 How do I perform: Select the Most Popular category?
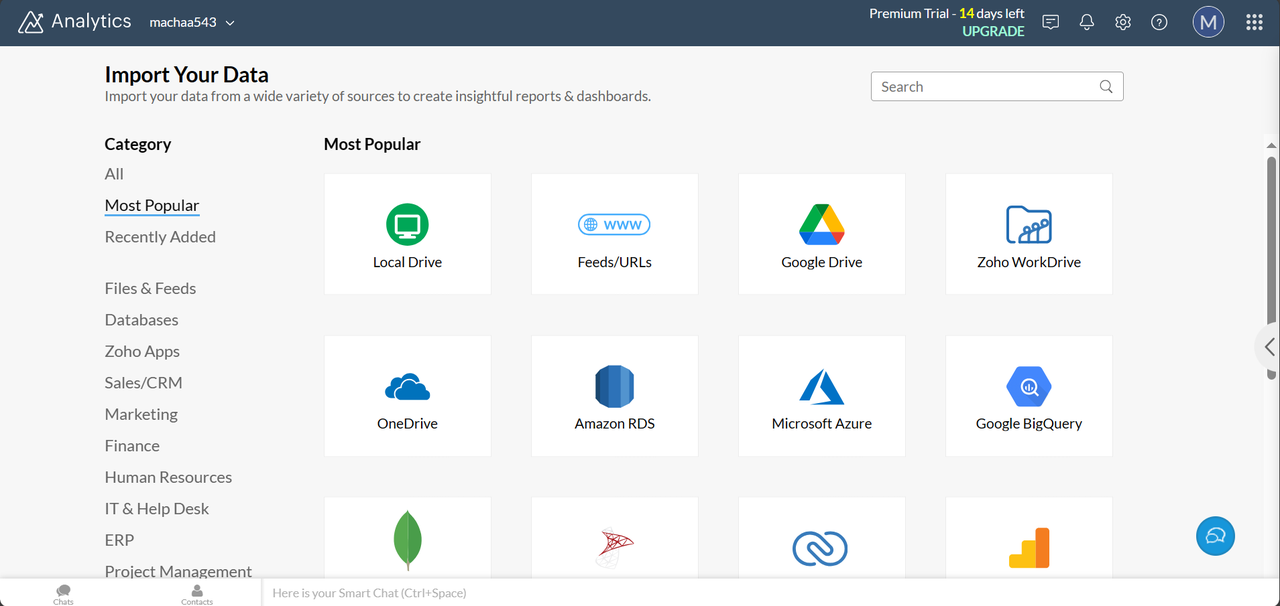coord(152,205)
